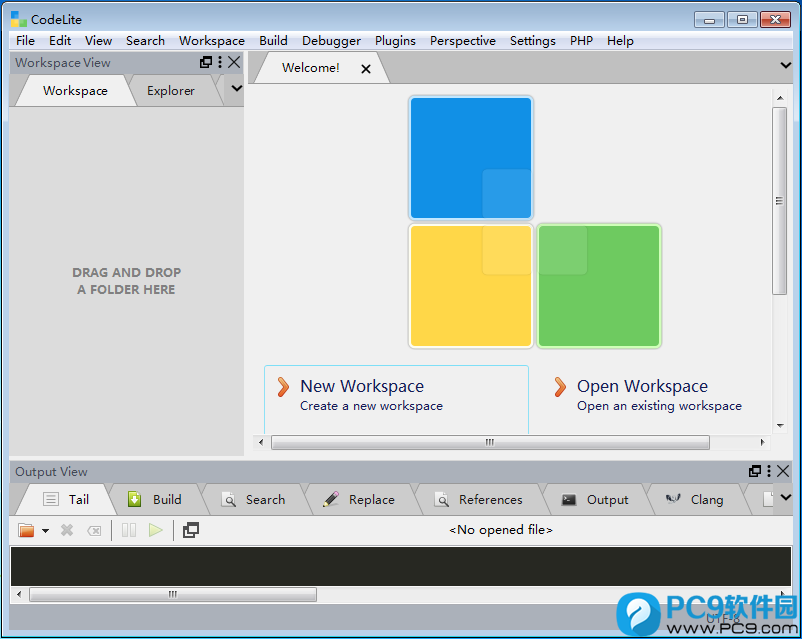Select the Welcome! editor tab
Image resolution: width=802 pixels, height=639 pixels.
[310, 68]
